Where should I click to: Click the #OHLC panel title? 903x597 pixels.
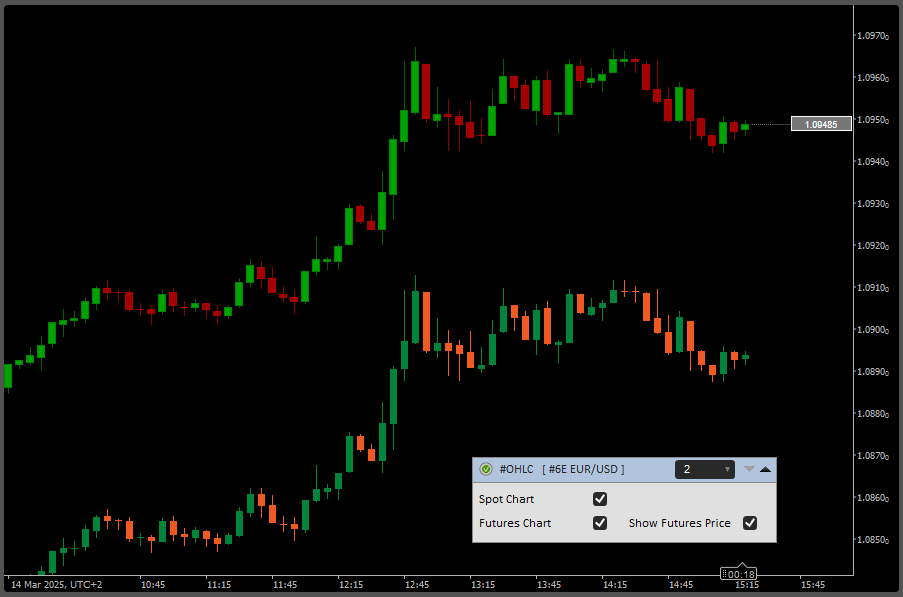(515, 469)
